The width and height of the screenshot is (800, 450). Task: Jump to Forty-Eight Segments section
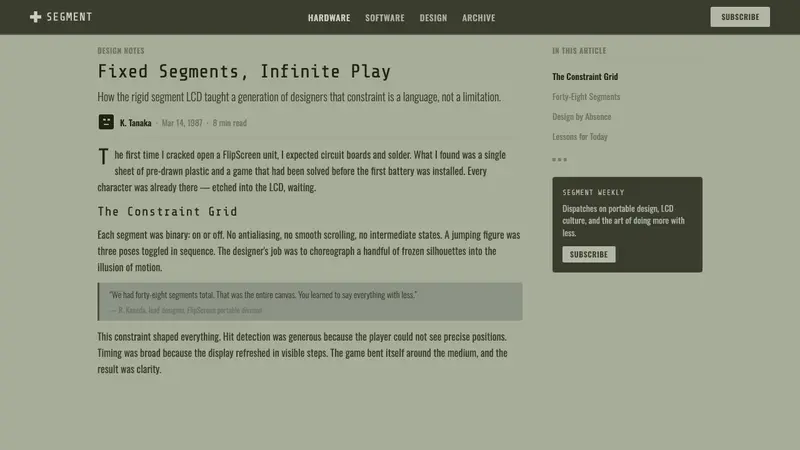coord(586,96)
